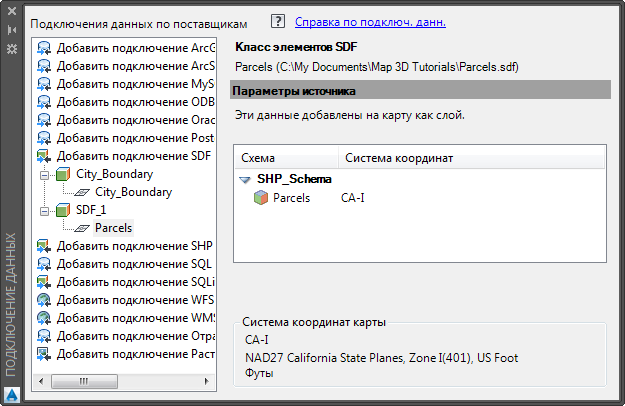Click the Система координат column header
The image size is (625, 406).
coord(399,158)
